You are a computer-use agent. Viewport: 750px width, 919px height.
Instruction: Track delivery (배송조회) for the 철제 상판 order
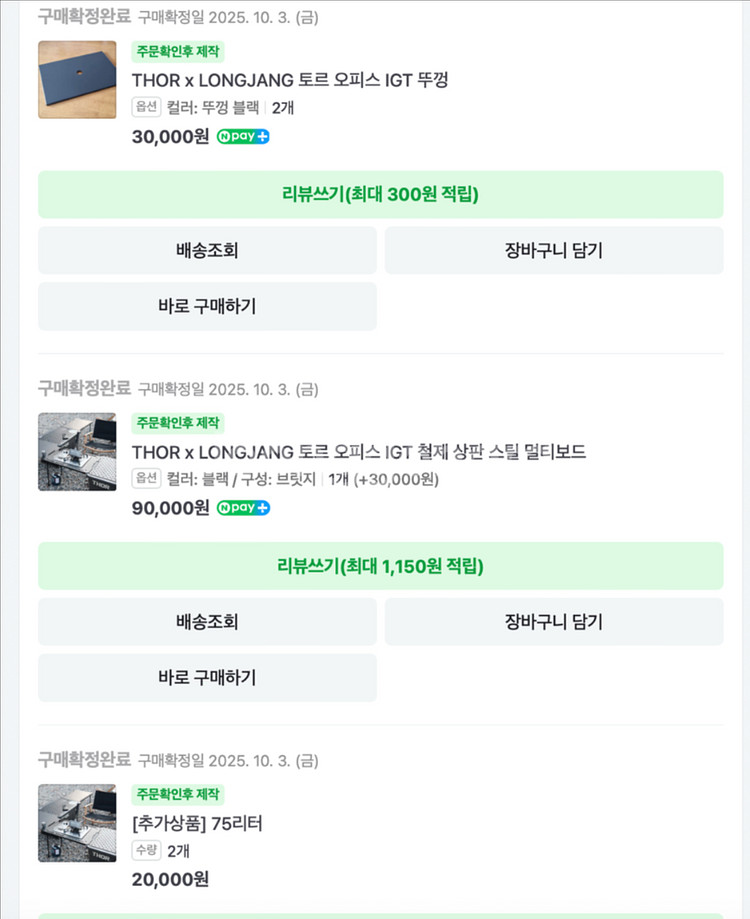tap(207, 622)
